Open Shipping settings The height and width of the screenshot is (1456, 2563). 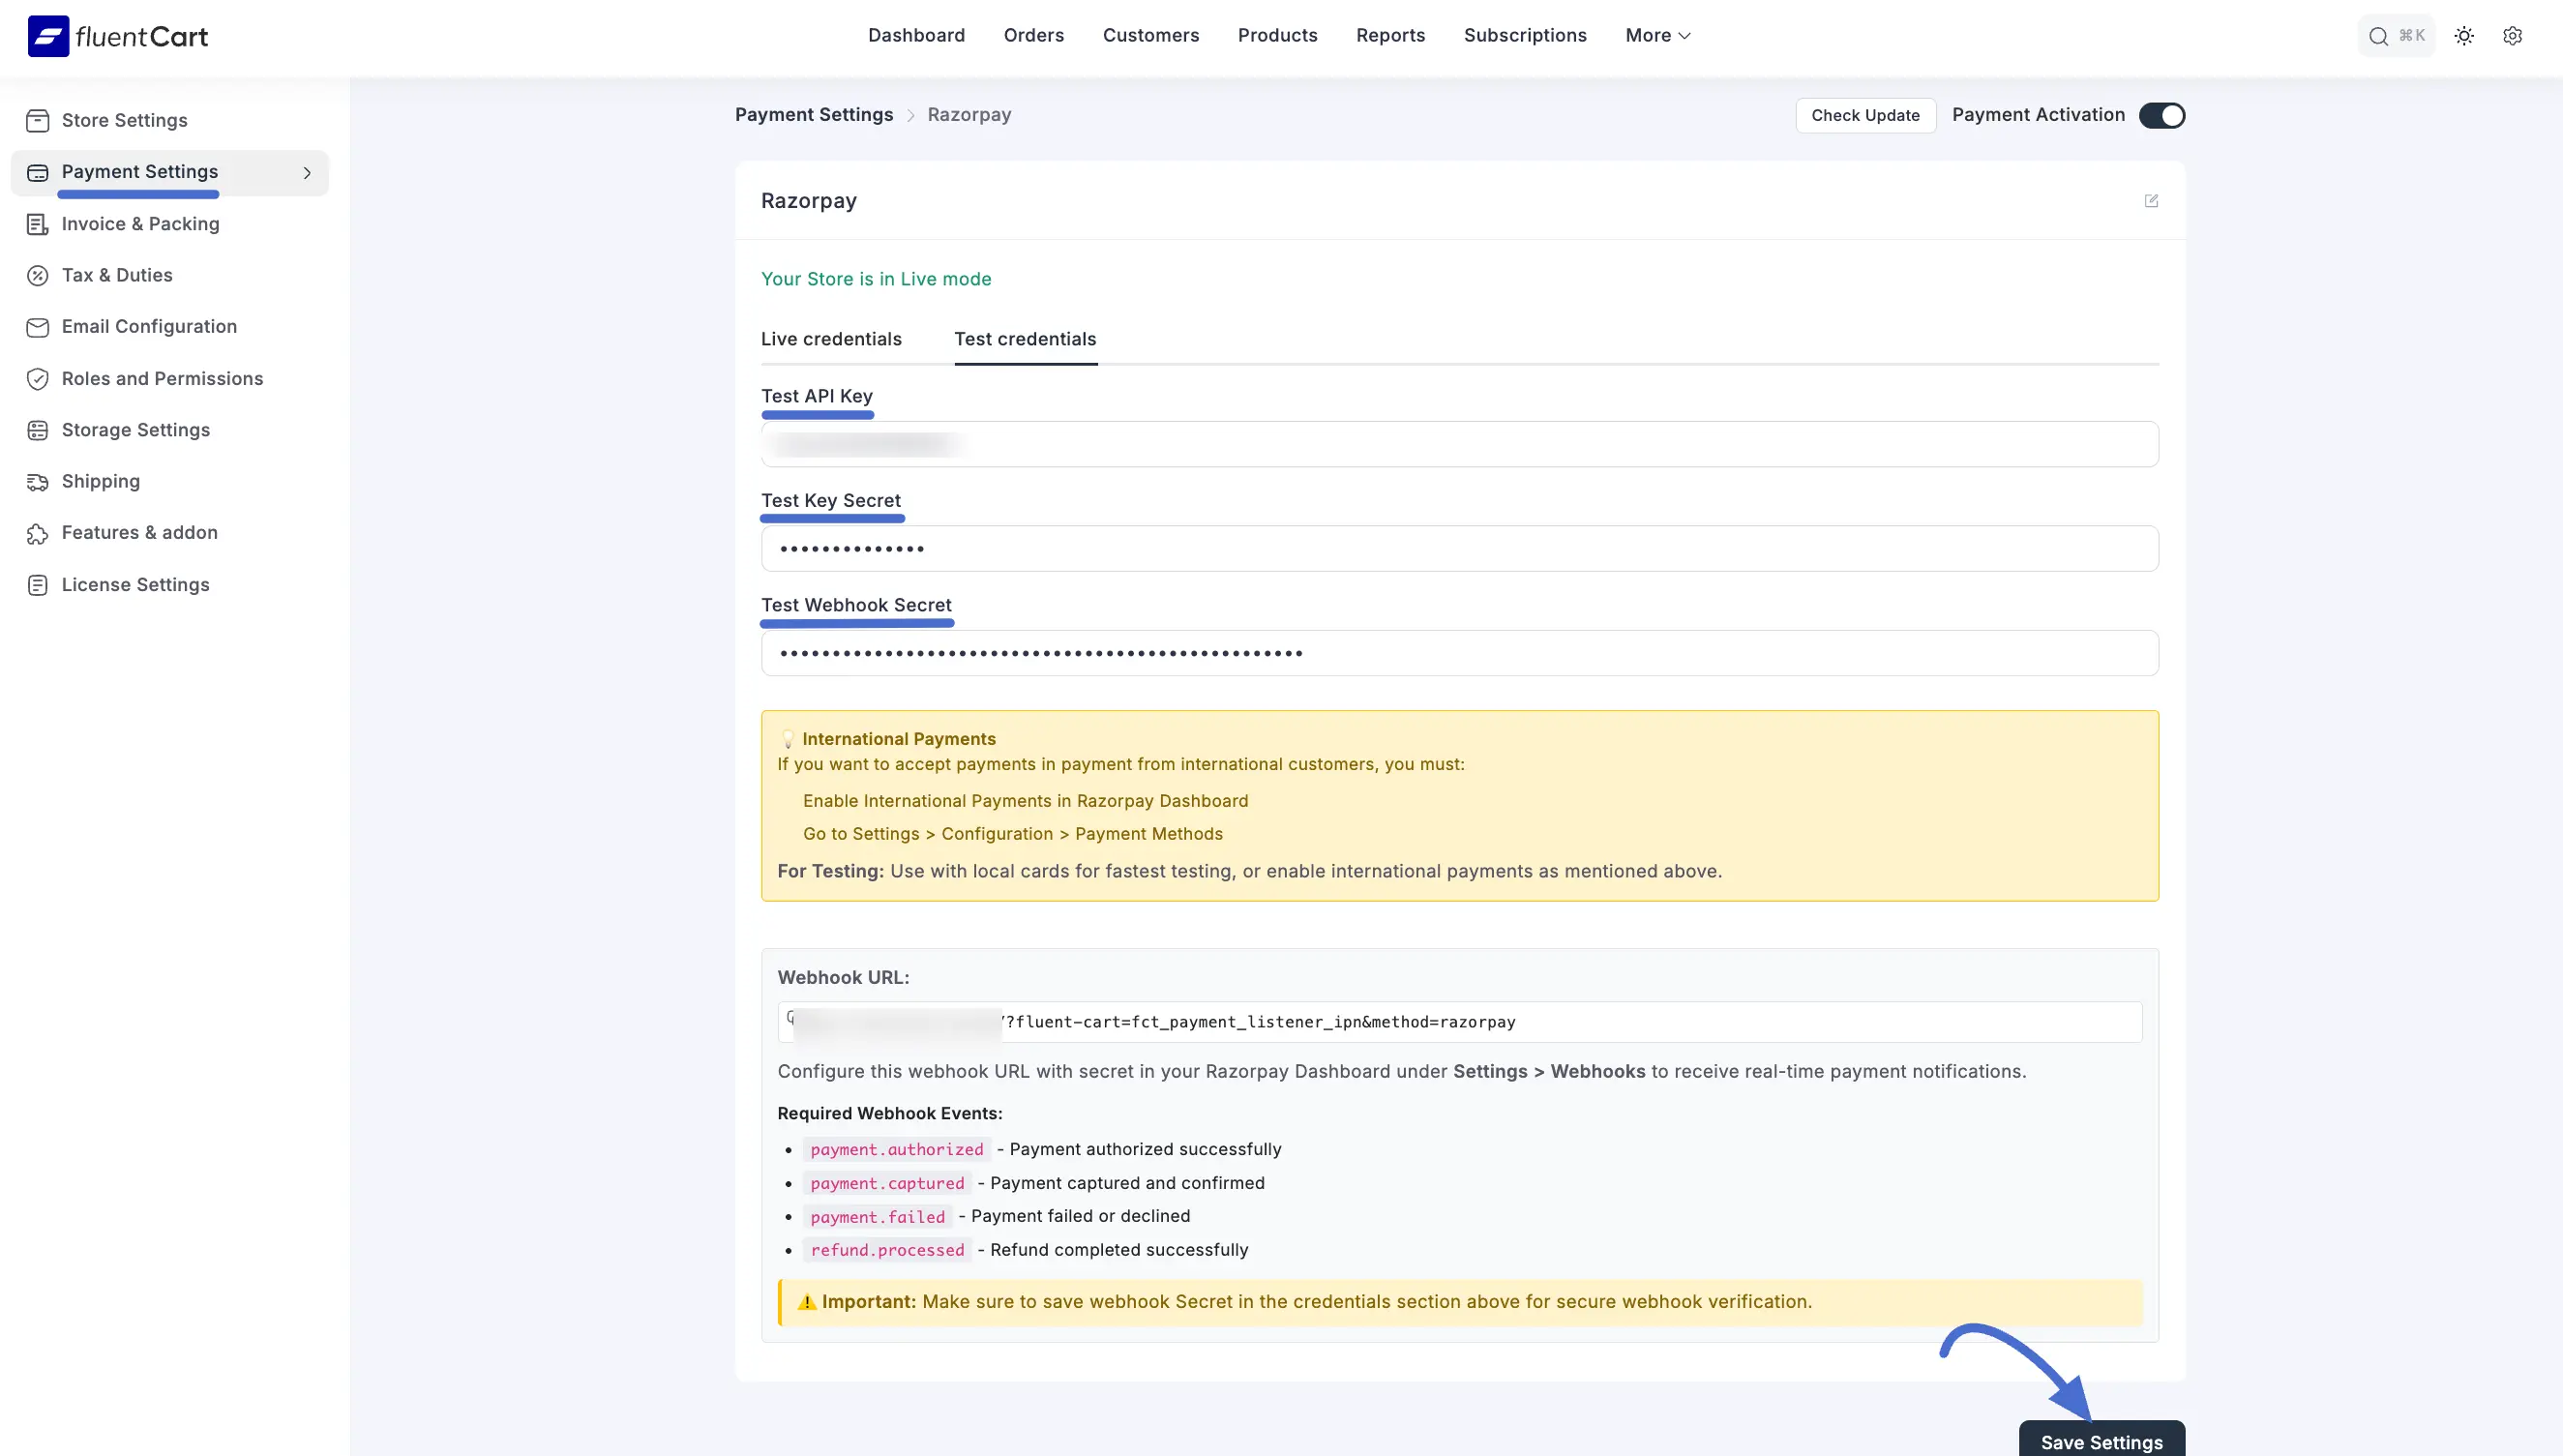[100, 481]
